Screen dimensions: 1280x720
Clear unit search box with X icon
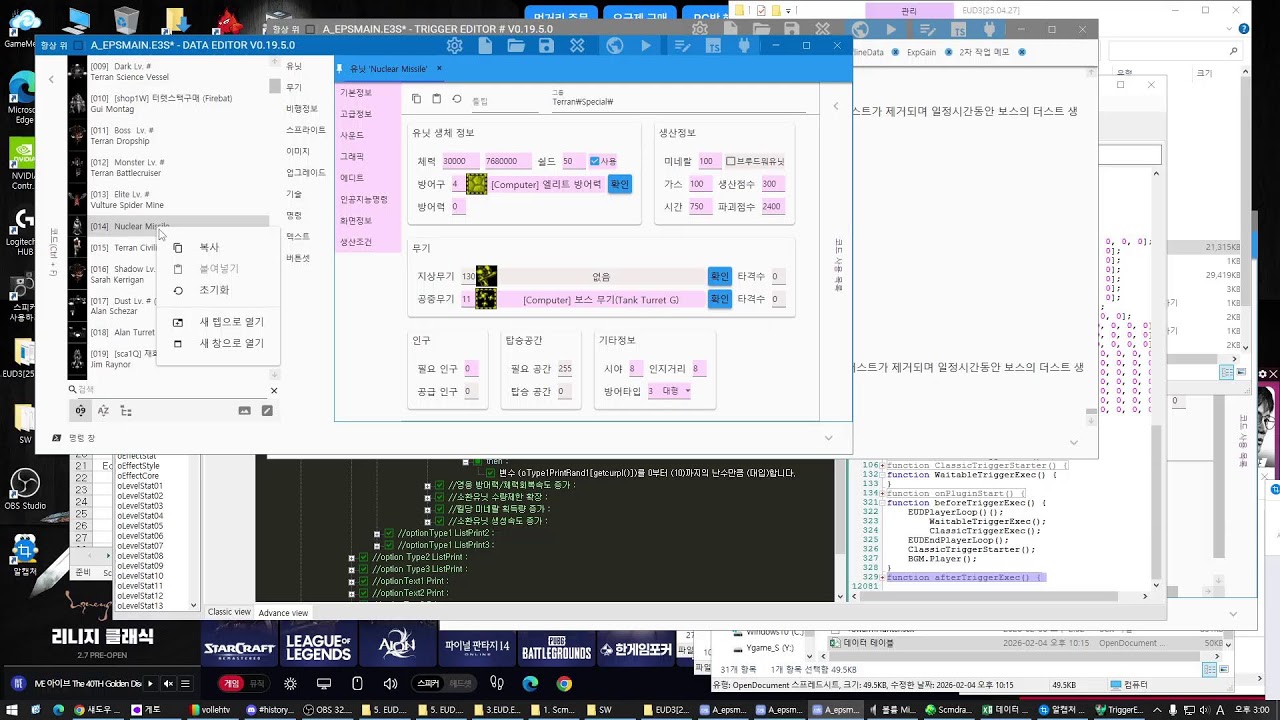(x=274, y=390)
